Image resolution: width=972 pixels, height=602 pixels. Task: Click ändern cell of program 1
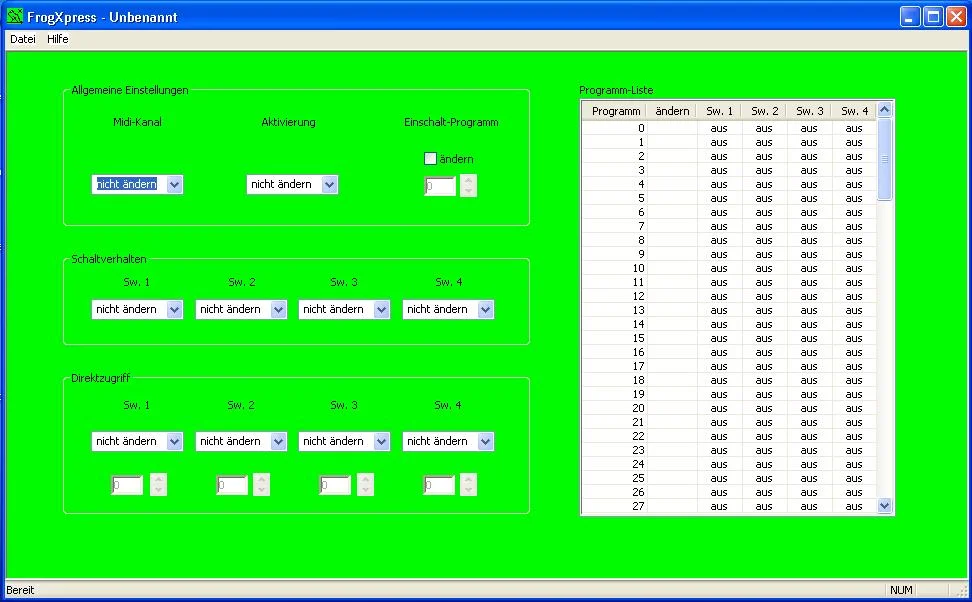point(672,143)
